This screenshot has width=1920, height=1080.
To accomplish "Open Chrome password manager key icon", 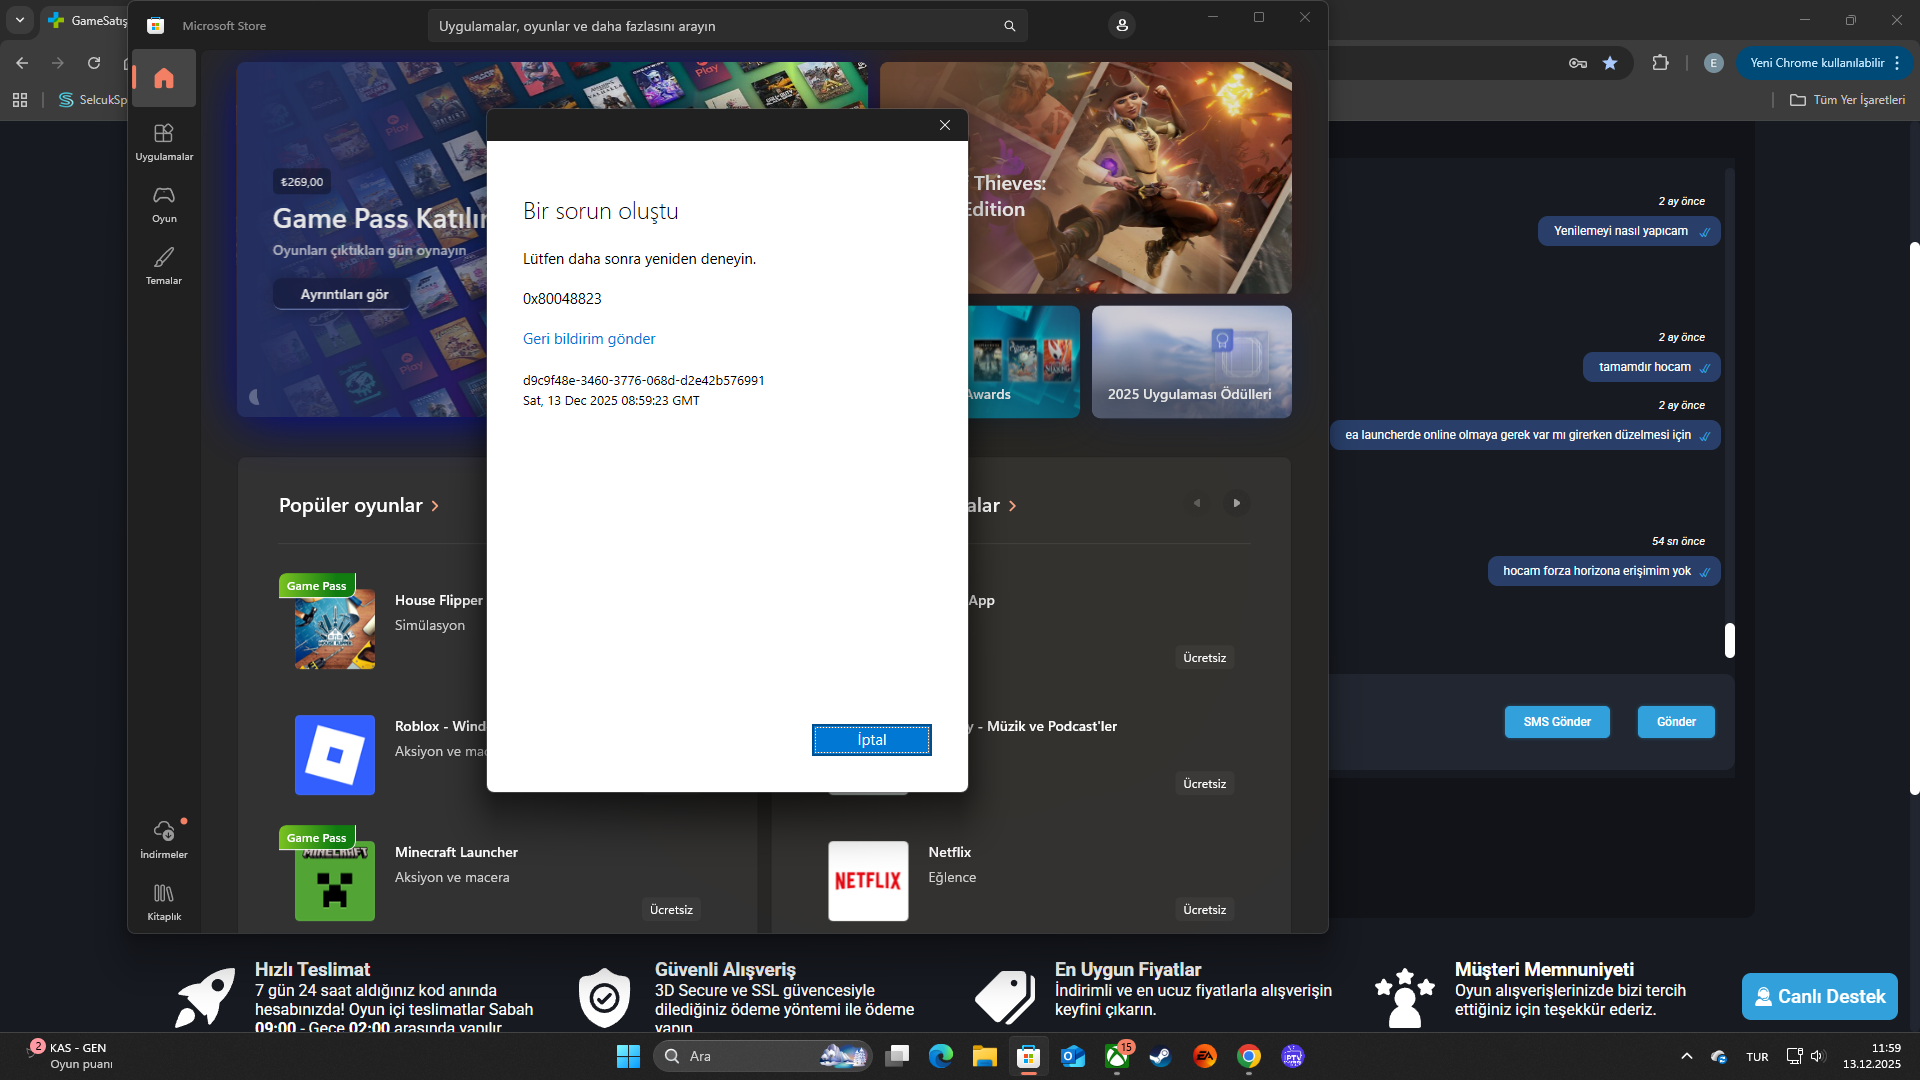I will [x=1578, y=63].
